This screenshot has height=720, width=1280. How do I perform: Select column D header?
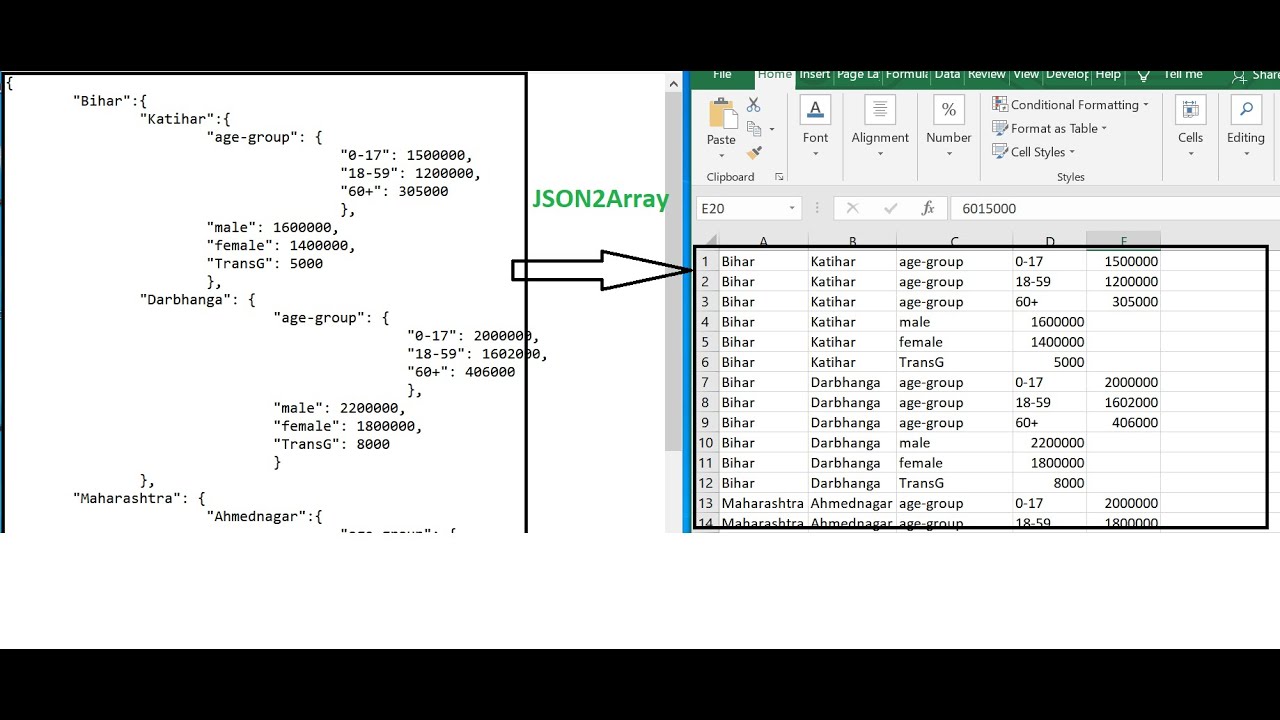1049,241
